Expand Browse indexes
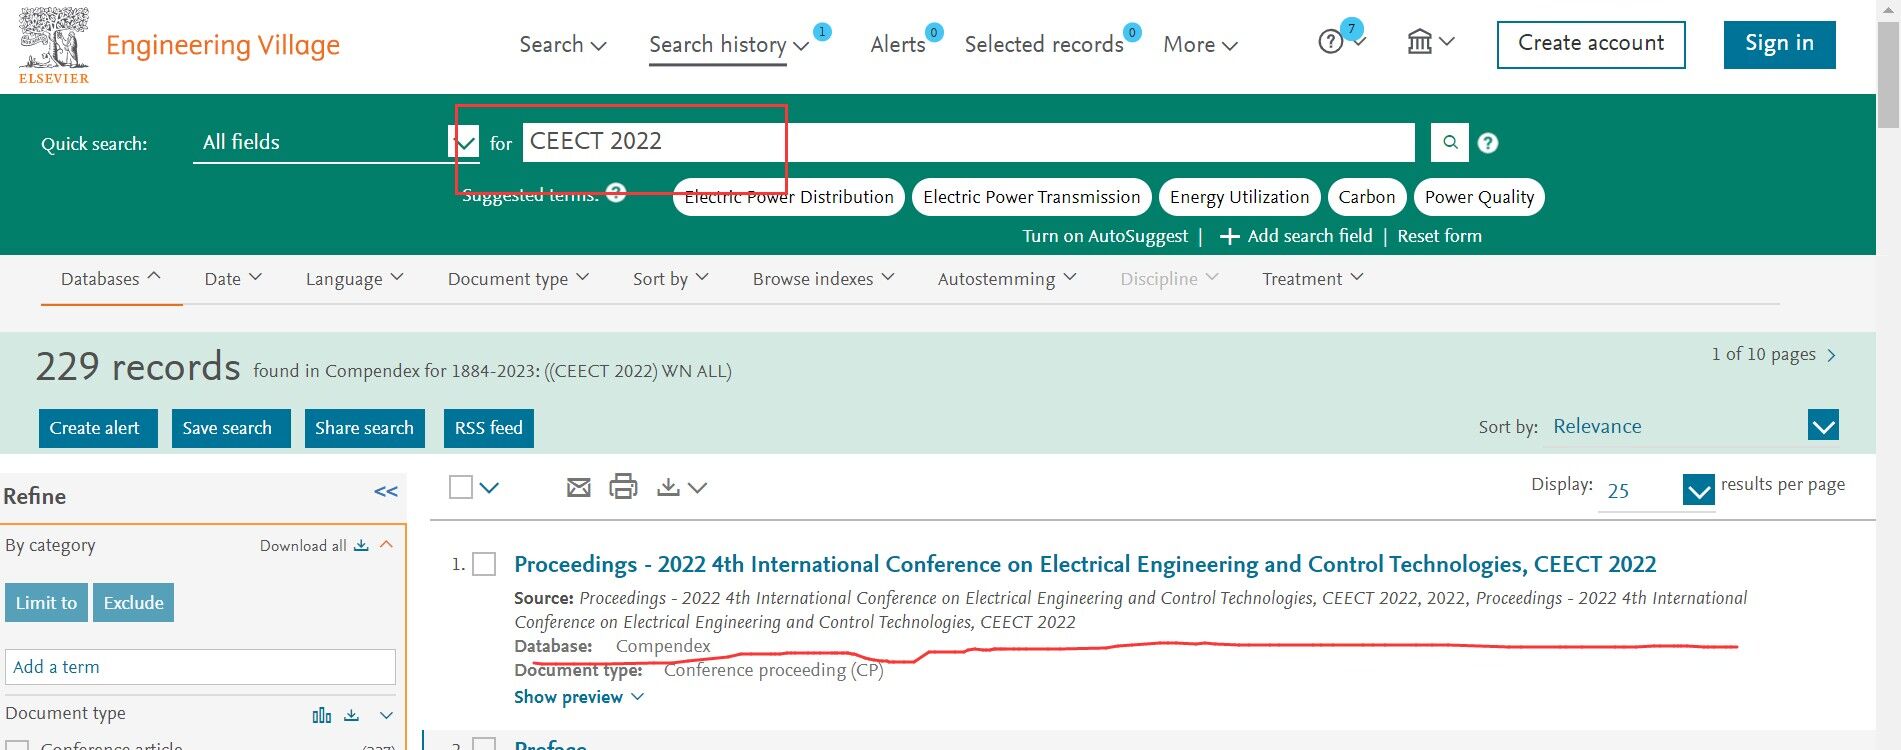The height and width of the screenshot is (750, 1901). pyautogui.click(x=823, y=279)
